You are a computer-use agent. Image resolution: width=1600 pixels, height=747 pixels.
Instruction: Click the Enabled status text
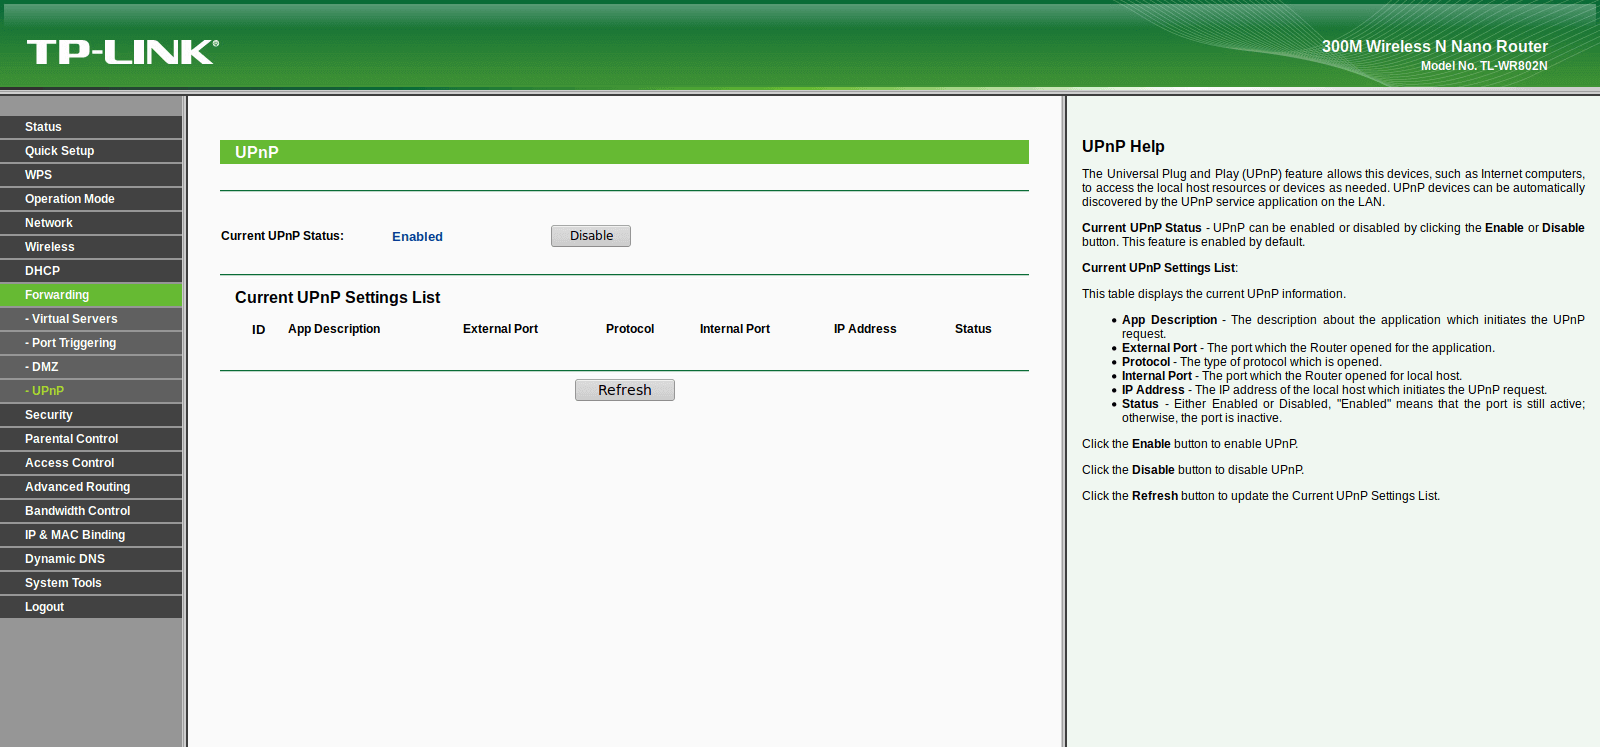(417, 237)
